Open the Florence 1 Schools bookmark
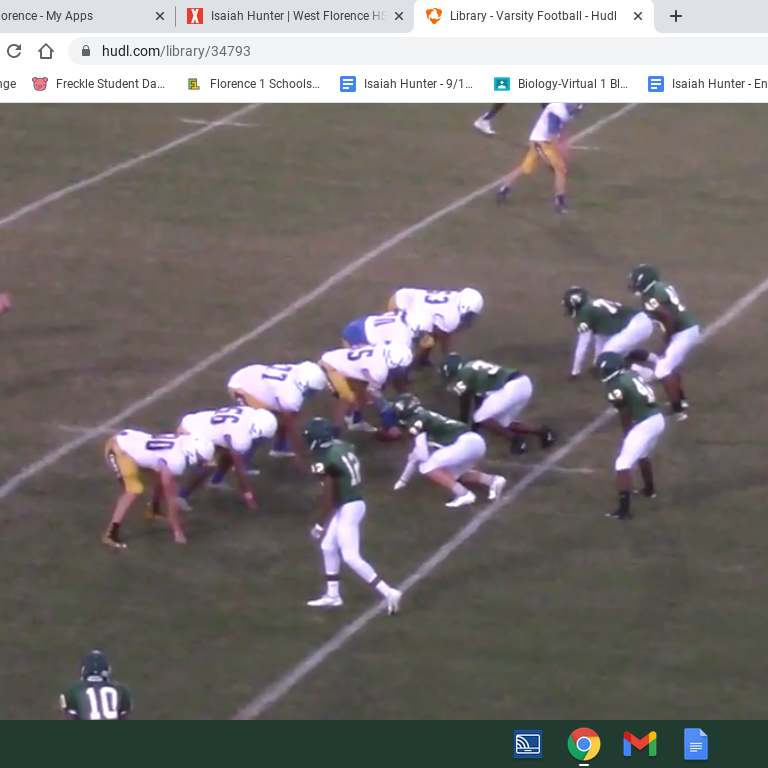 pyautogui.click(x=254, y=84)
